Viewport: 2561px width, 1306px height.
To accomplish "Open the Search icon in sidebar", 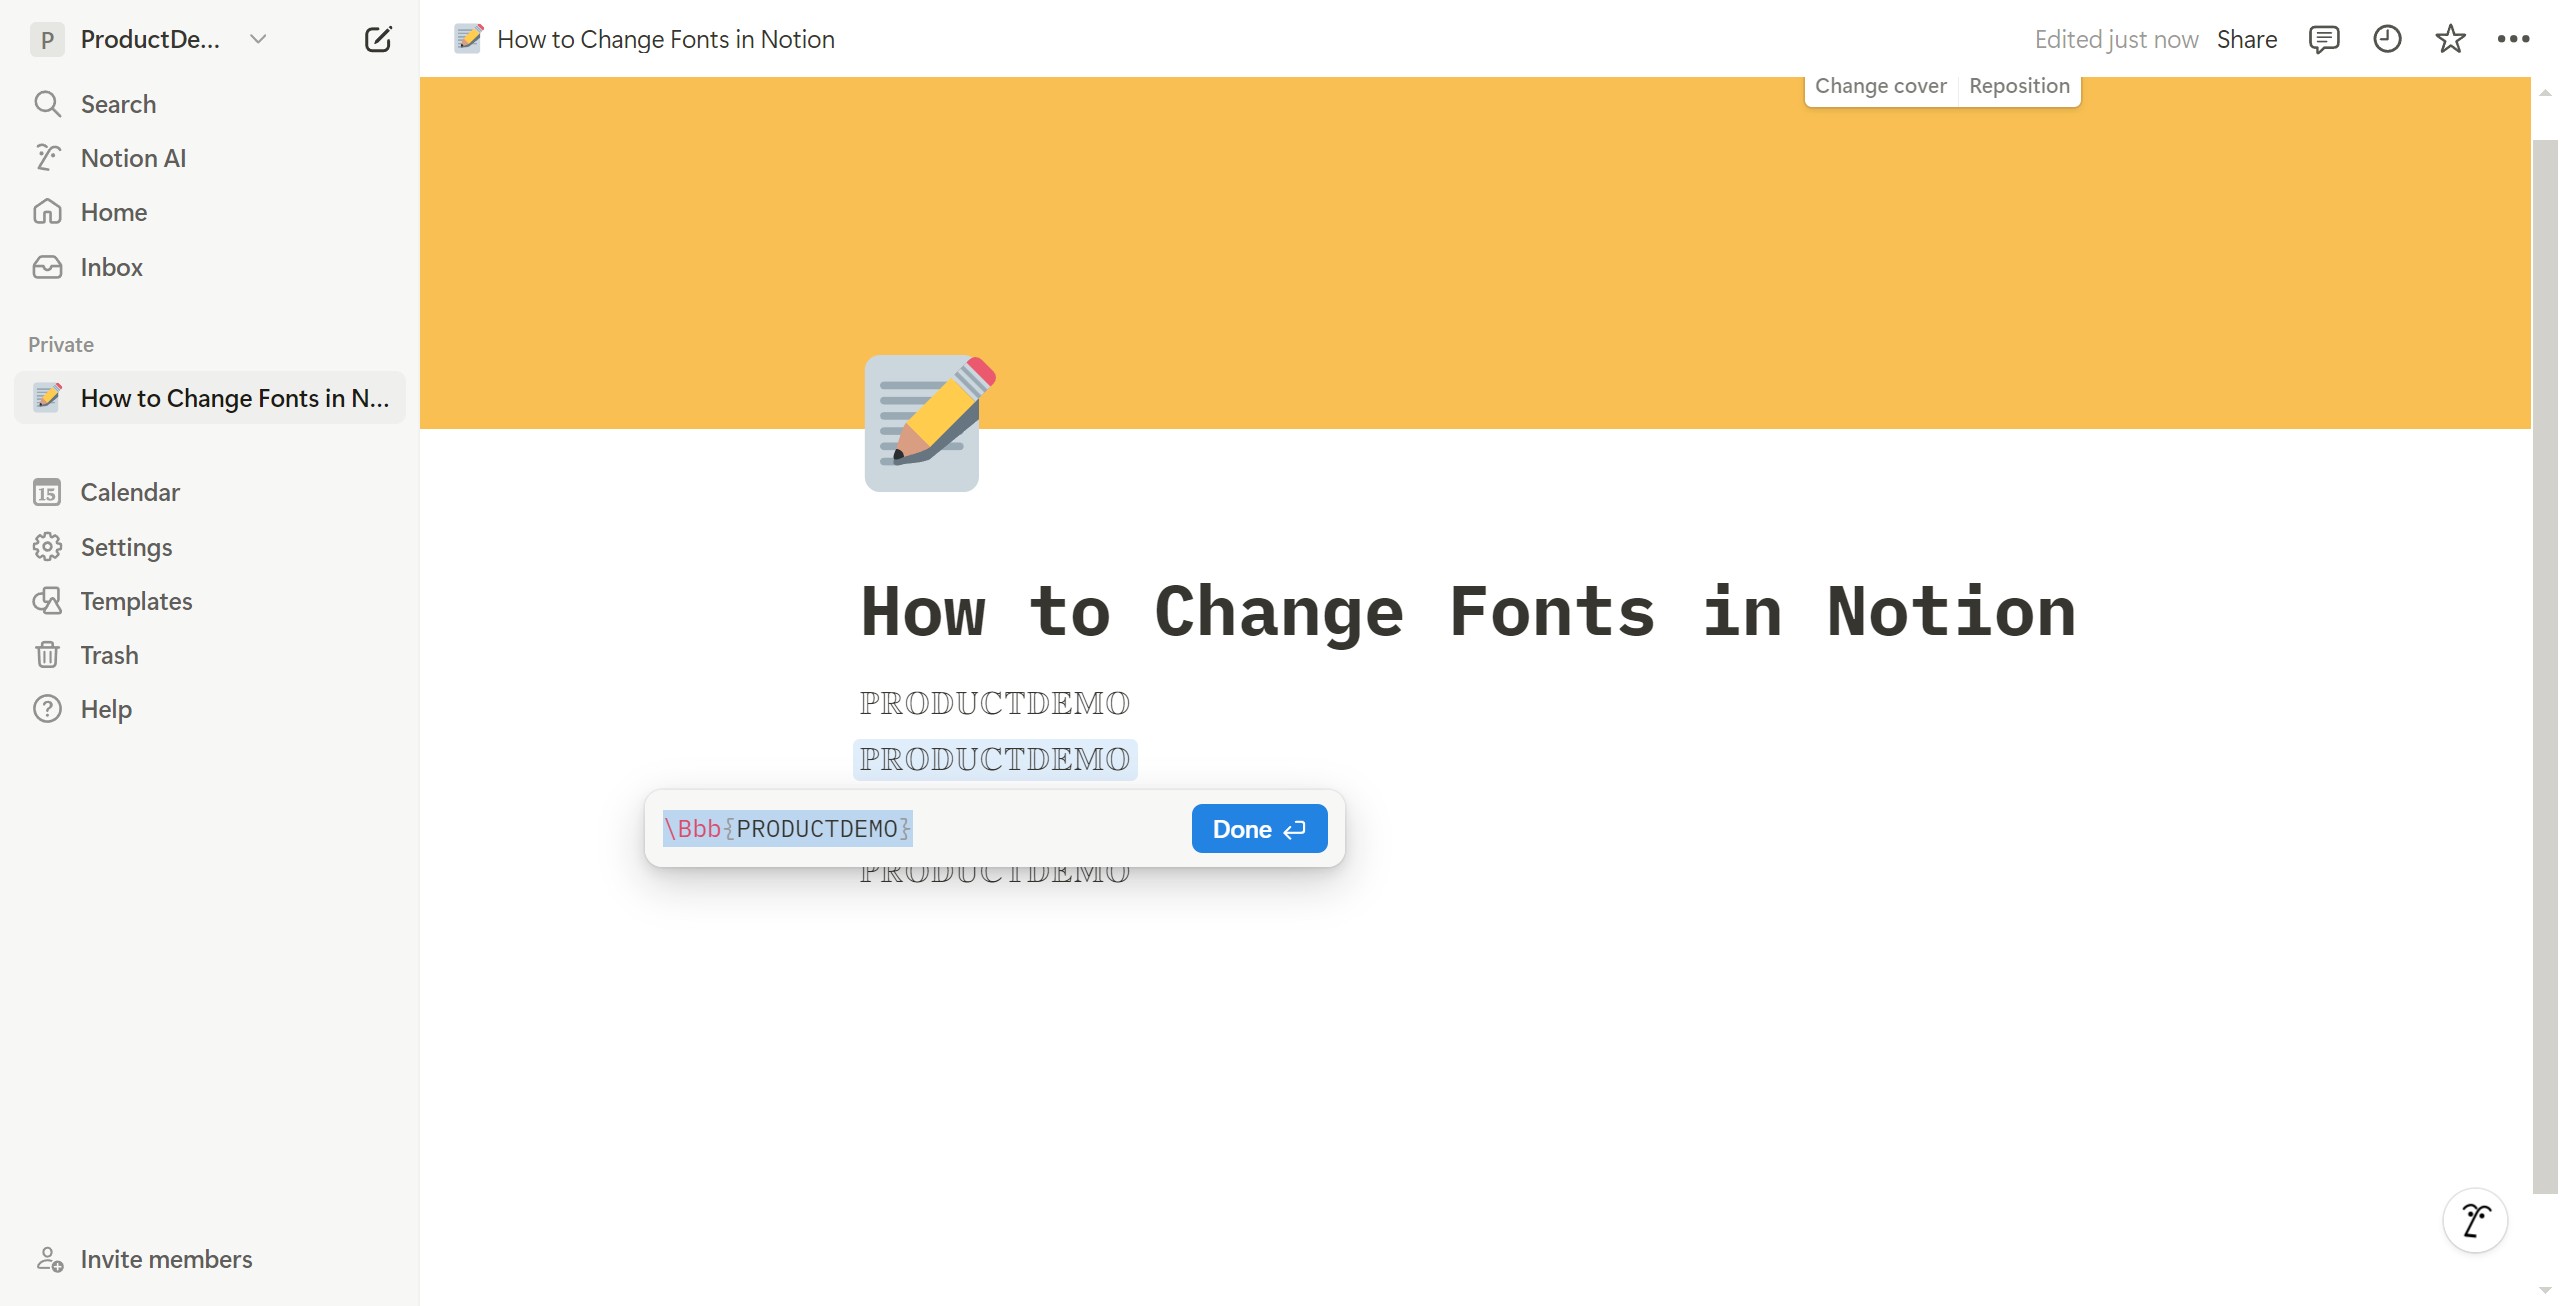I will point(47,104).
